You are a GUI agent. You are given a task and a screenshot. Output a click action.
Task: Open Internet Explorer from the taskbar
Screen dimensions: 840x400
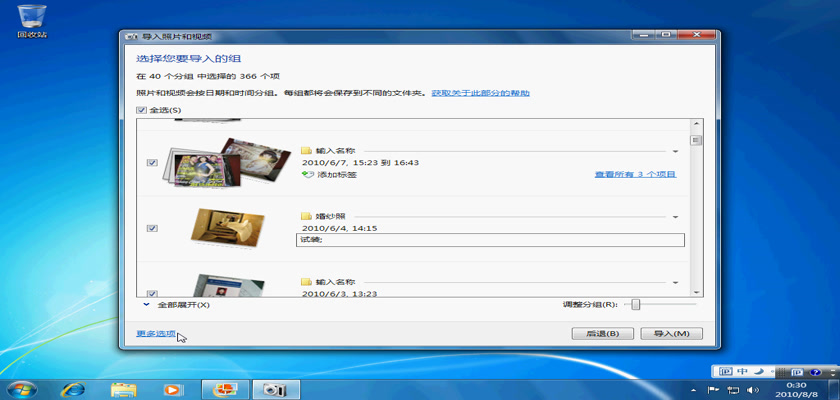click(72, 388)
